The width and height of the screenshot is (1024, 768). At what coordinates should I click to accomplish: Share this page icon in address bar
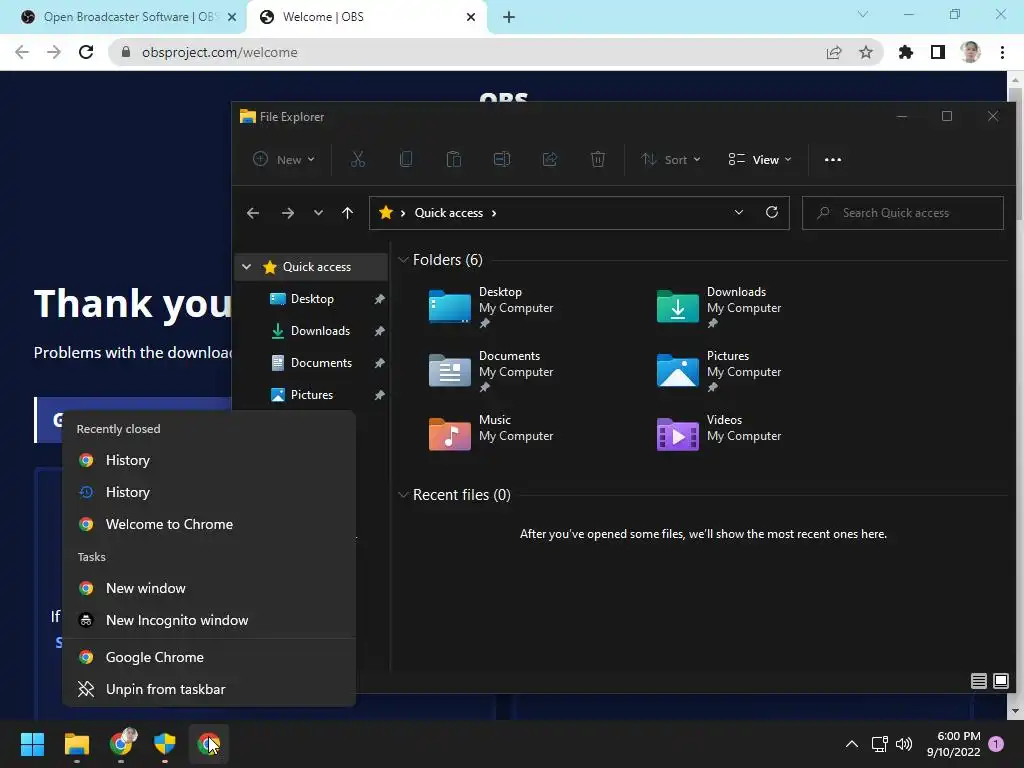(x=834, y=52)
